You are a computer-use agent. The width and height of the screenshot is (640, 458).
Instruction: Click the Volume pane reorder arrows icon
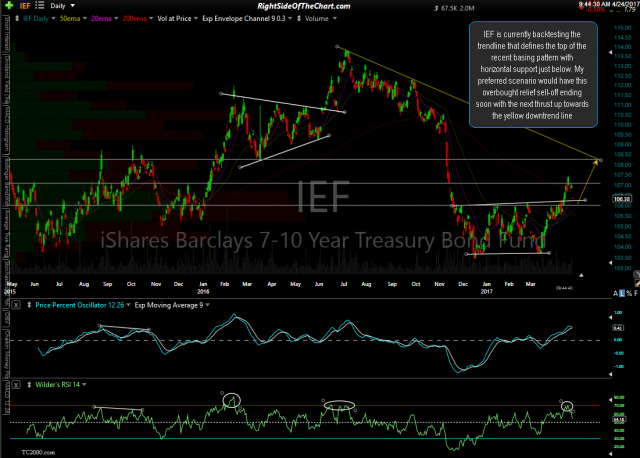coord(299,18)
